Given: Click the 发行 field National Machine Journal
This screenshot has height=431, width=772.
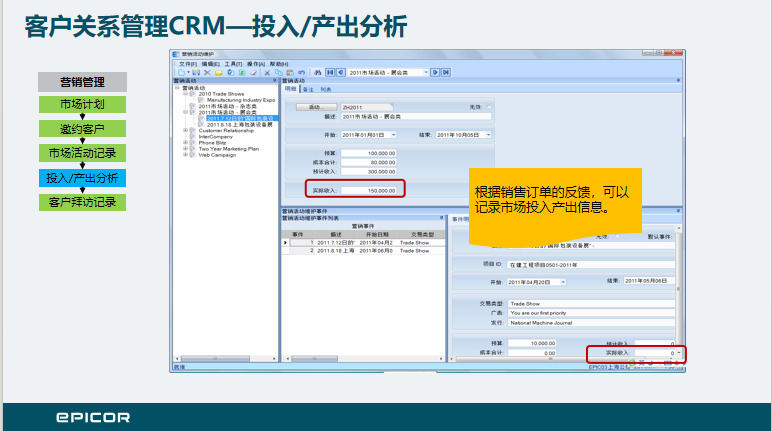Looking at the screenshot, I should pos(591,323).
